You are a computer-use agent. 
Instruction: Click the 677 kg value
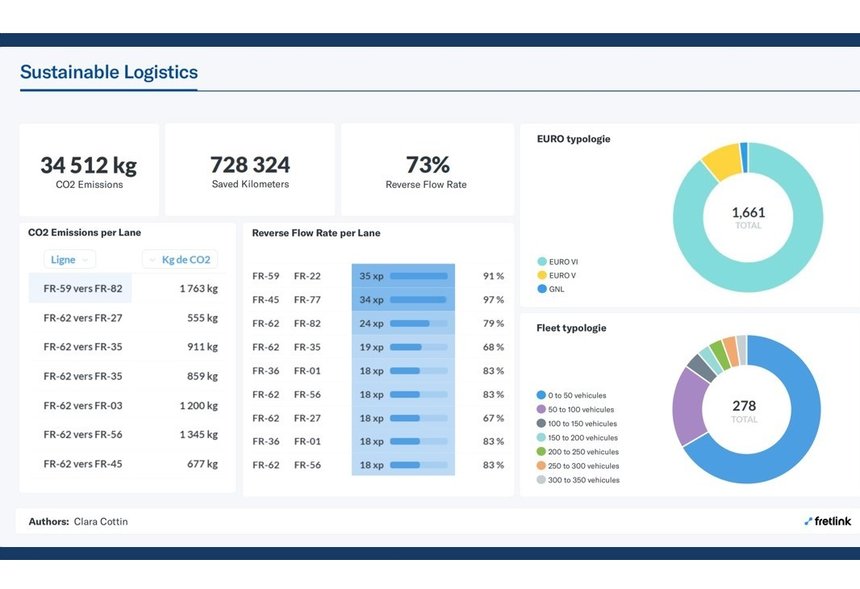coord(202,463)
